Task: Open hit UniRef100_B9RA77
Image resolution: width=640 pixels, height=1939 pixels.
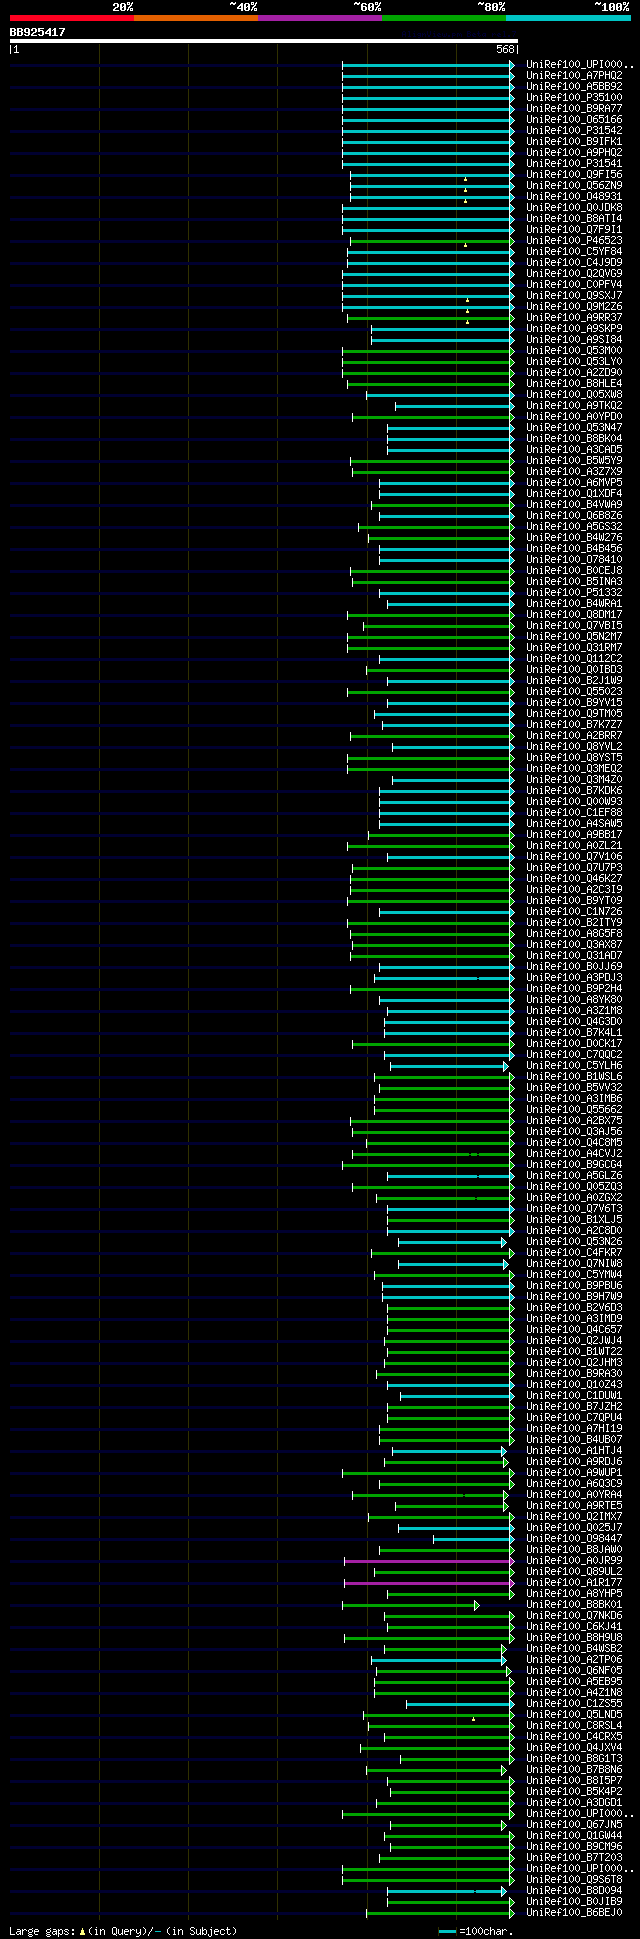Action: pyautogui.click(x=574, y=108)
